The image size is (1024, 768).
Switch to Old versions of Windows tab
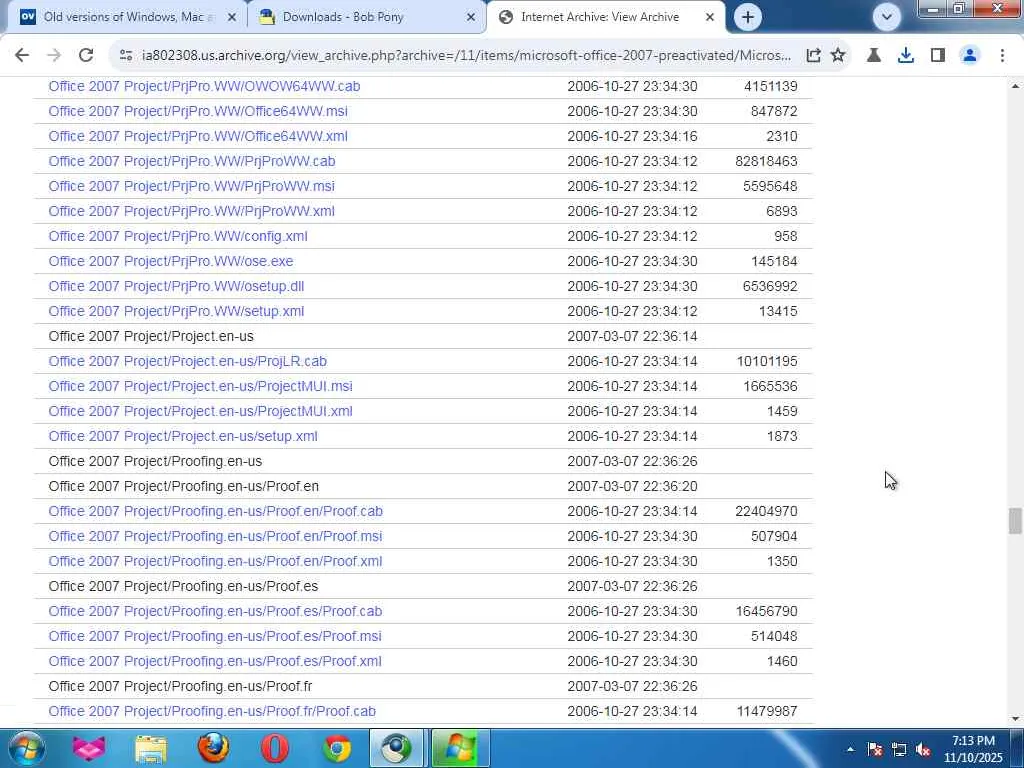[127, 17]
